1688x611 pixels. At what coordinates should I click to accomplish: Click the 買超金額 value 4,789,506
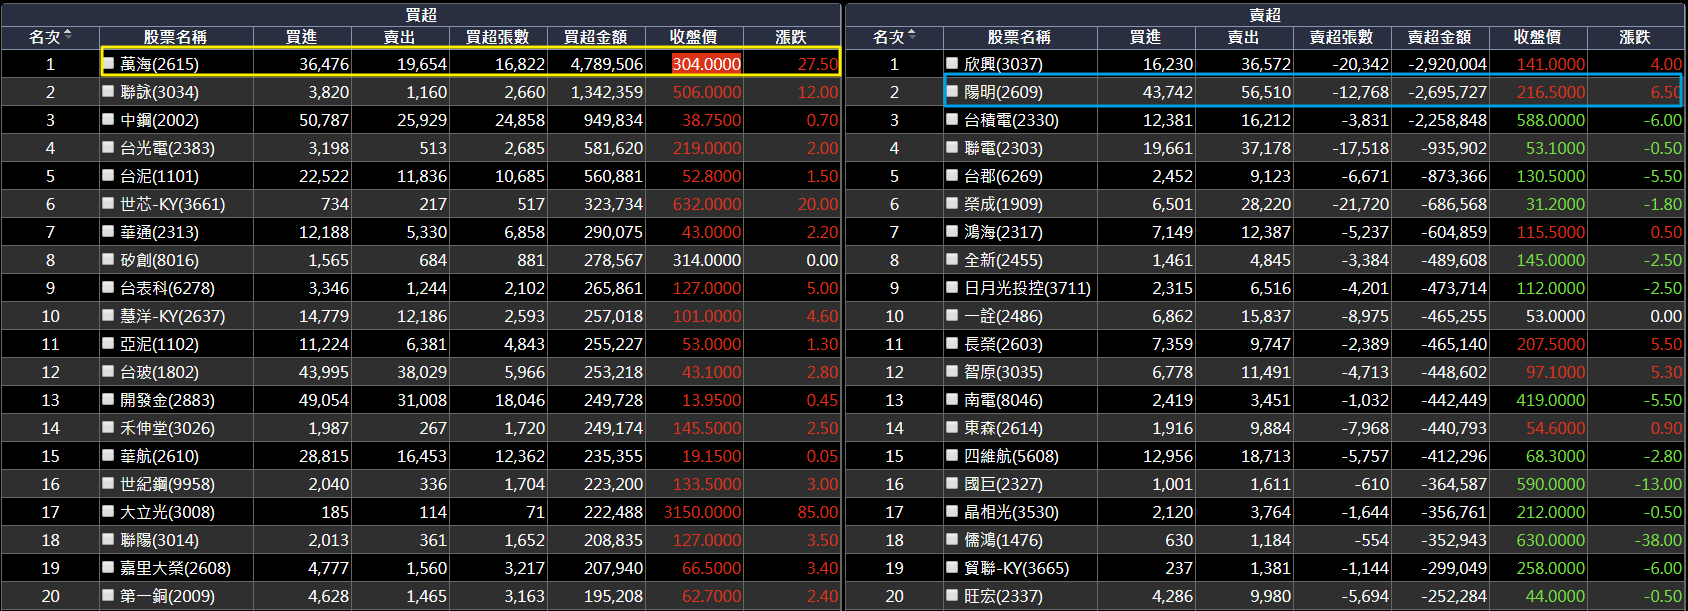(x=607, y=64)
